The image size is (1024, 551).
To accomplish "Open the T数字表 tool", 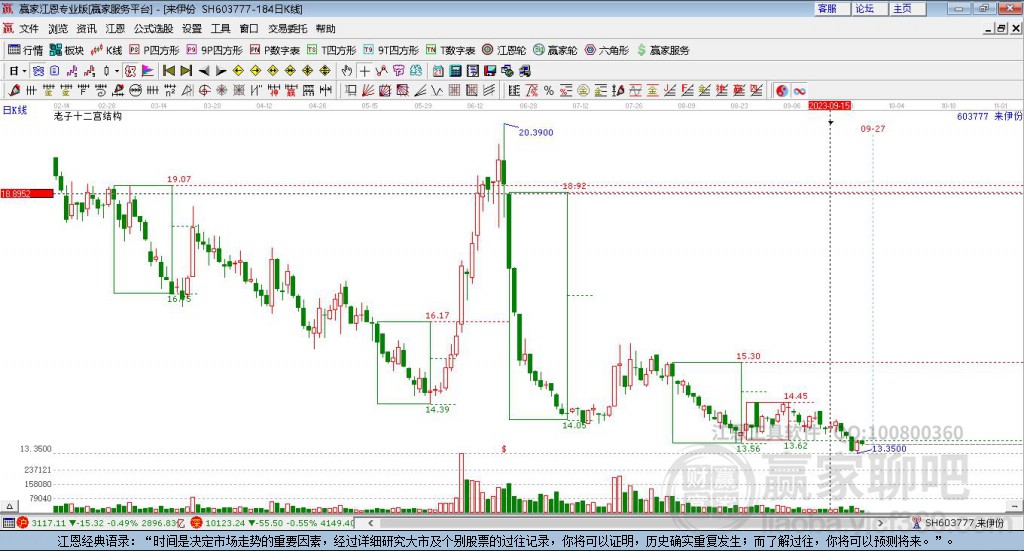I will [x=450, y=50].
